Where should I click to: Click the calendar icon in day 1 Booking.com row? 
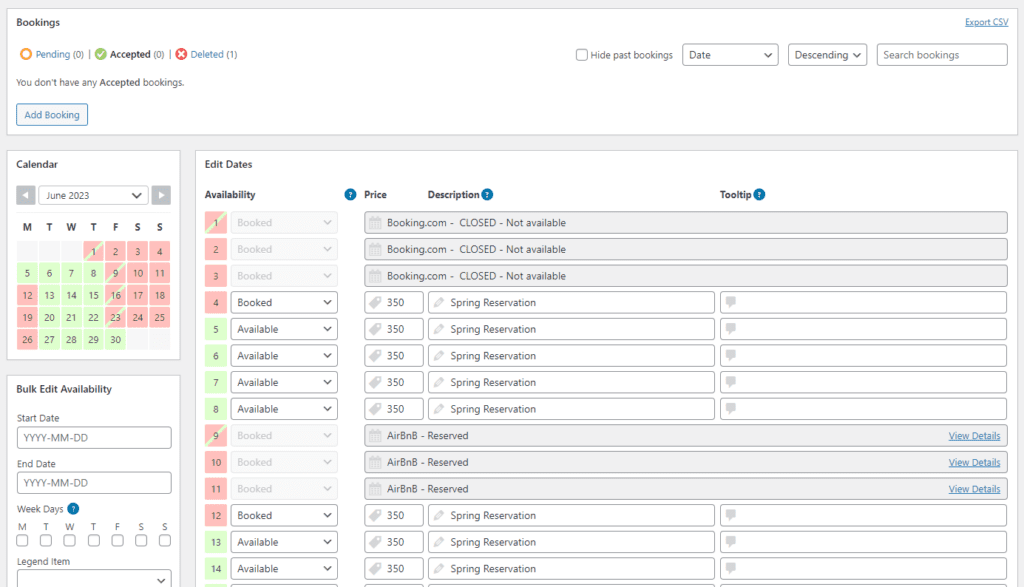click(375, 223)
